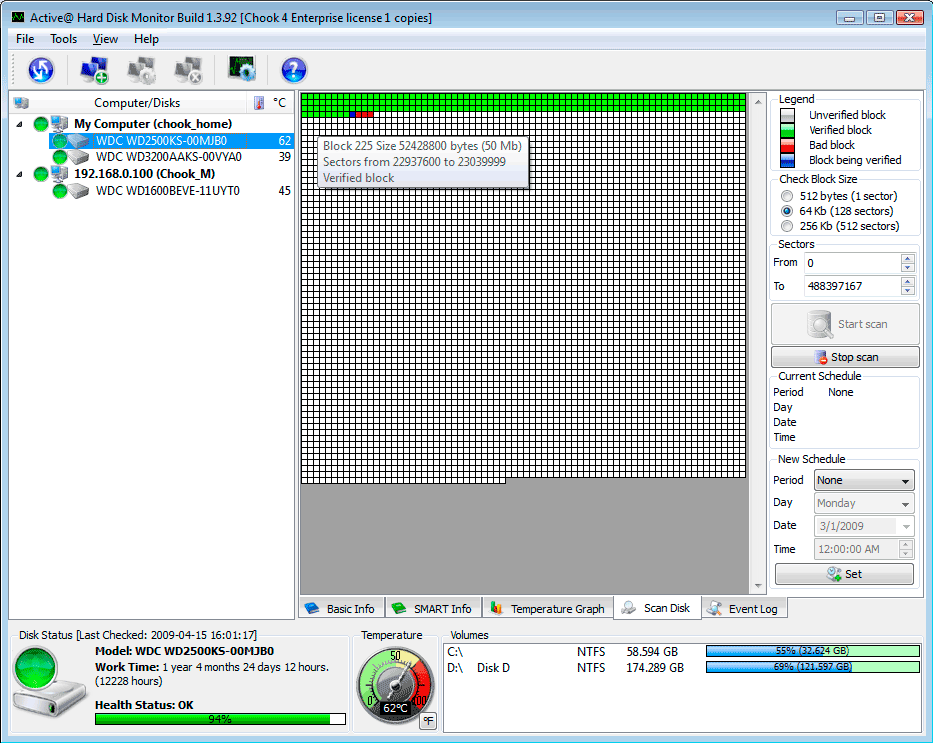
Task: Switch to the SMART Info tab
Action: [431, 608]
